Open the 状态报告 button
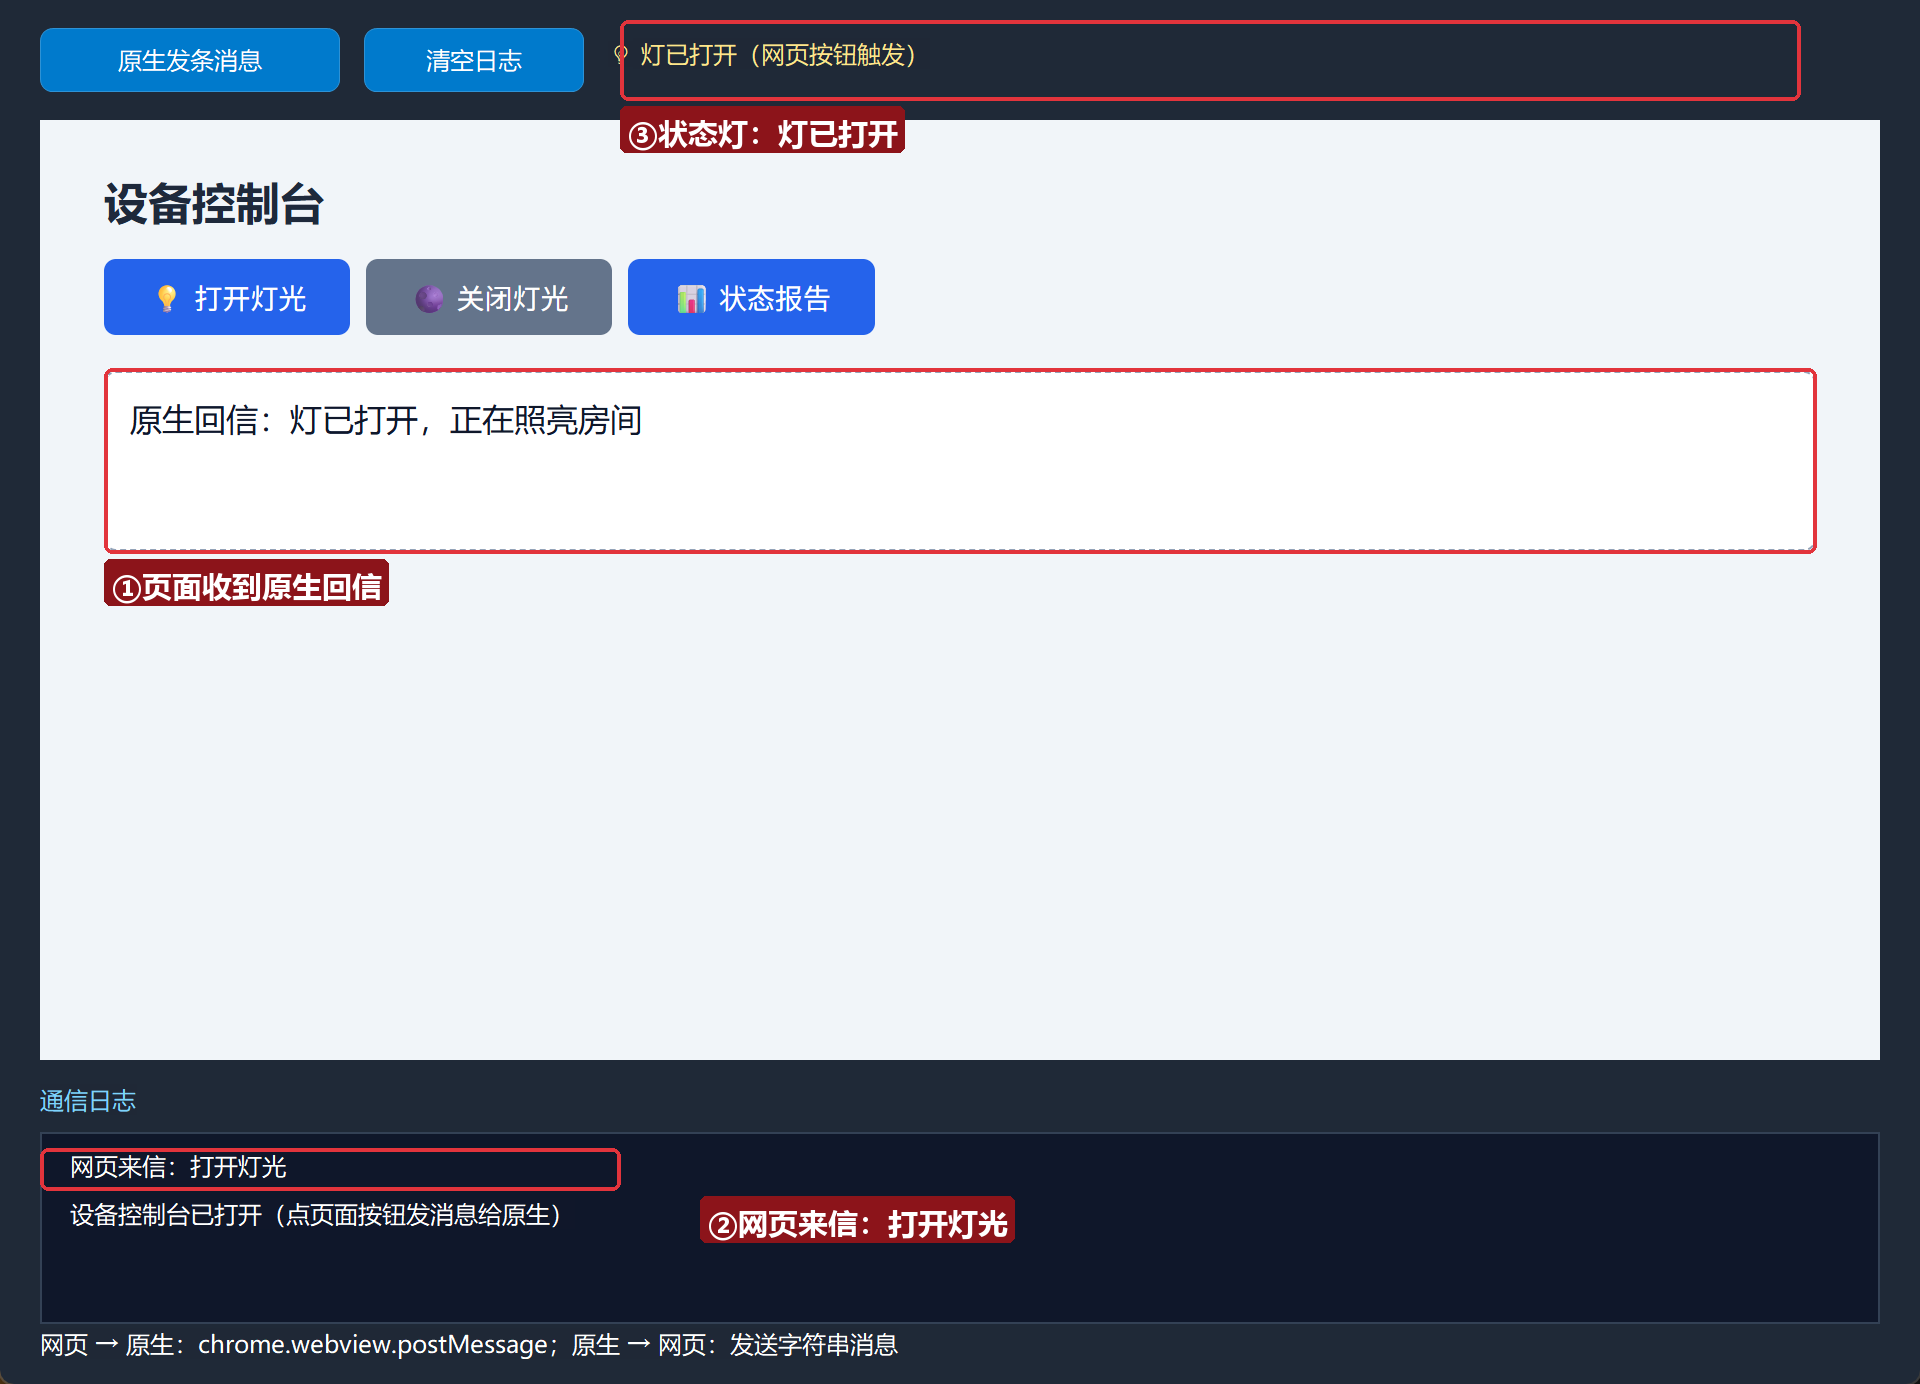The height and width of the screenshot is (1384, 1920). tap(751, 297)
